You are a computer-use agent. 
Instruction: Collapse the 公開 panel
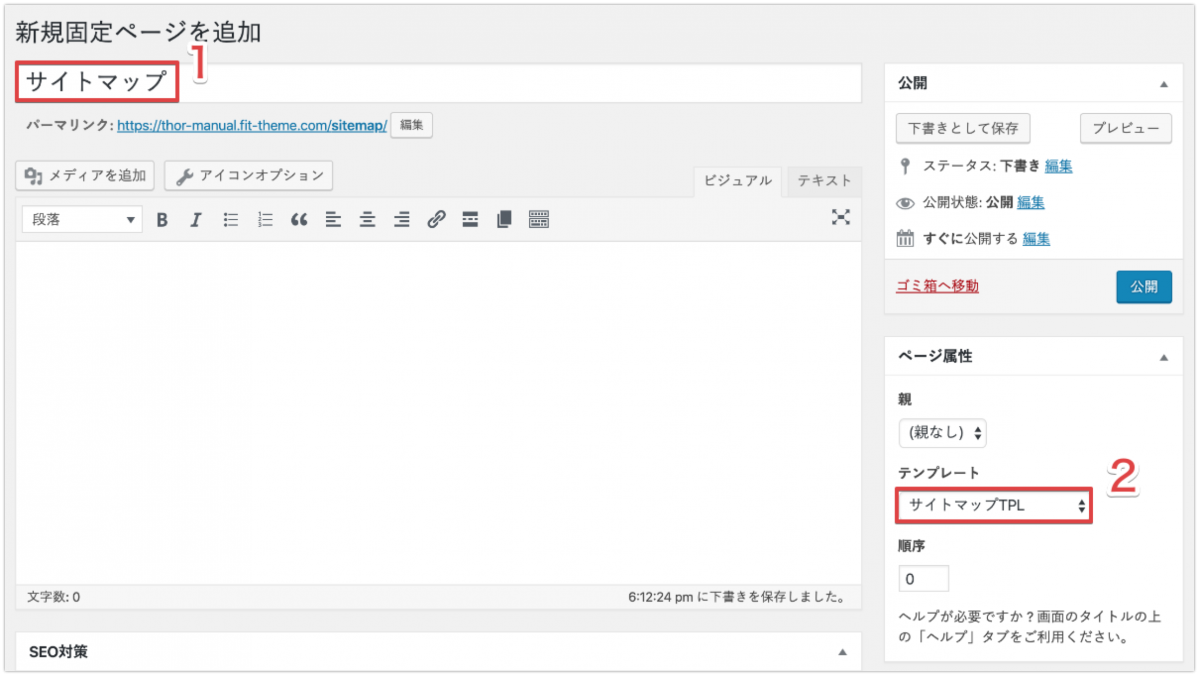[1163, 84]
